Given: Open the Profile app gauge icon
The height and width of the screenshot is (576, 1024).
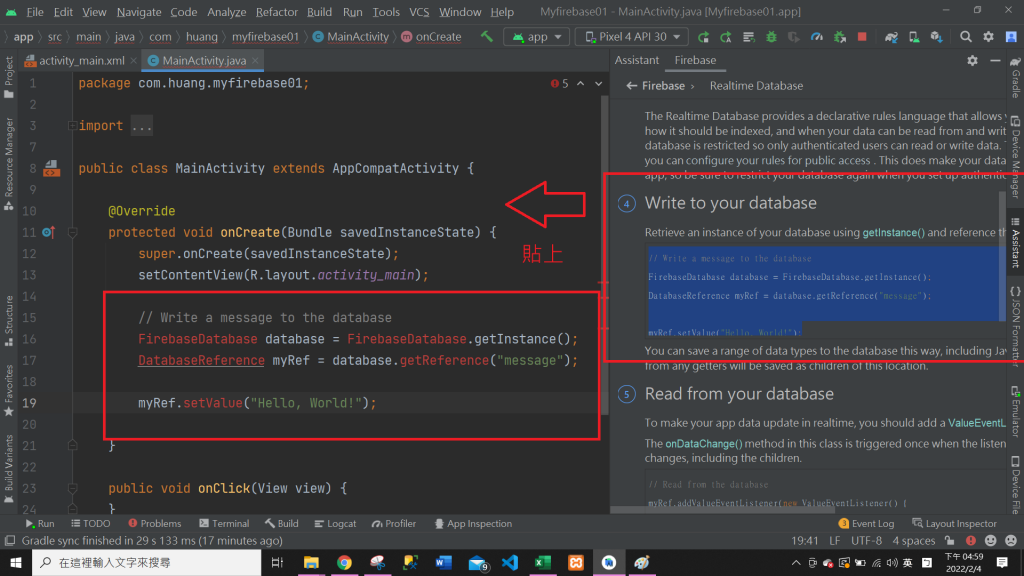Looking at the screenshot, I should tap(816, 37).
